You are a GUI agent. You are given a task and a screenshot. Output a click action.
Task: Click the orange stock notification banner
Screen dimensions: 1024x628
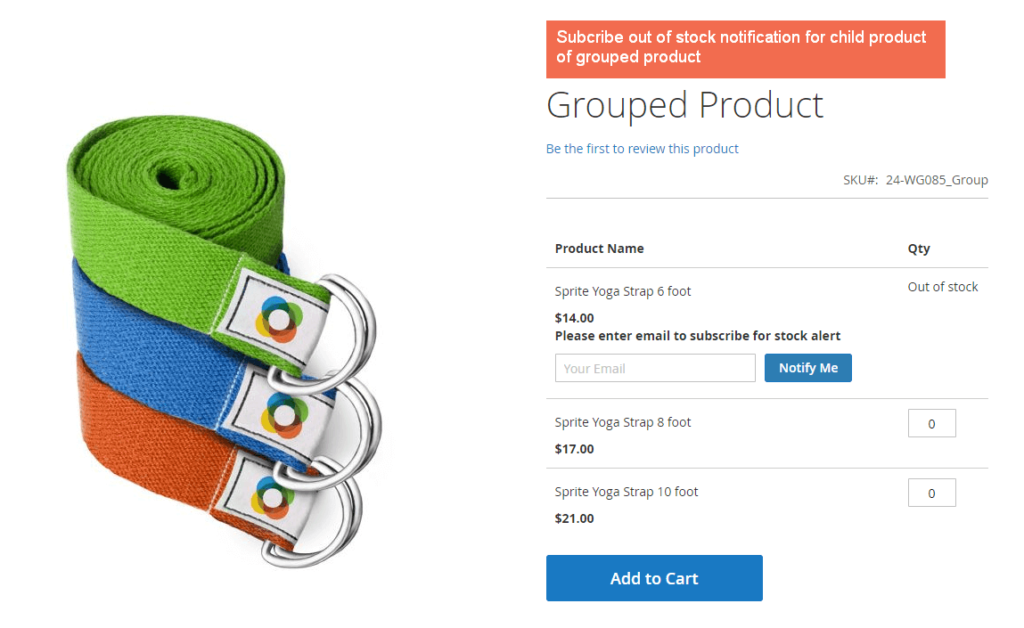[x=745, y=48]
